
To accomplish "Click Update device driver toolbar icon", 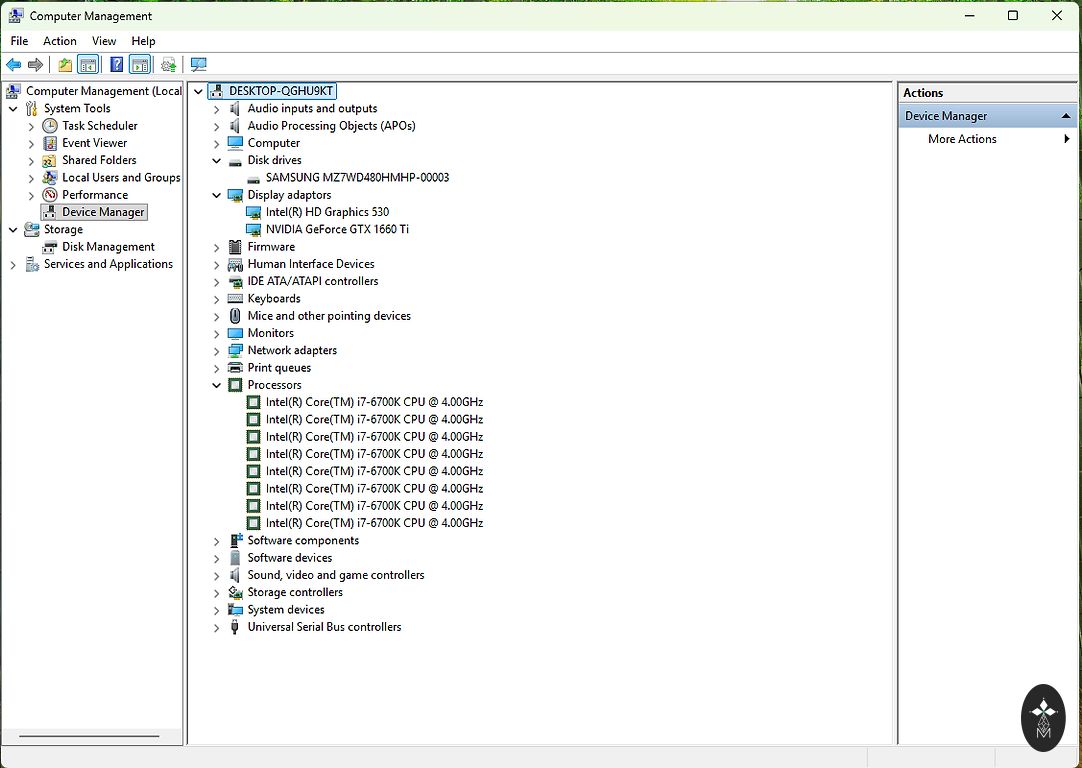I will pyautogui.click(x=168, y=65).
